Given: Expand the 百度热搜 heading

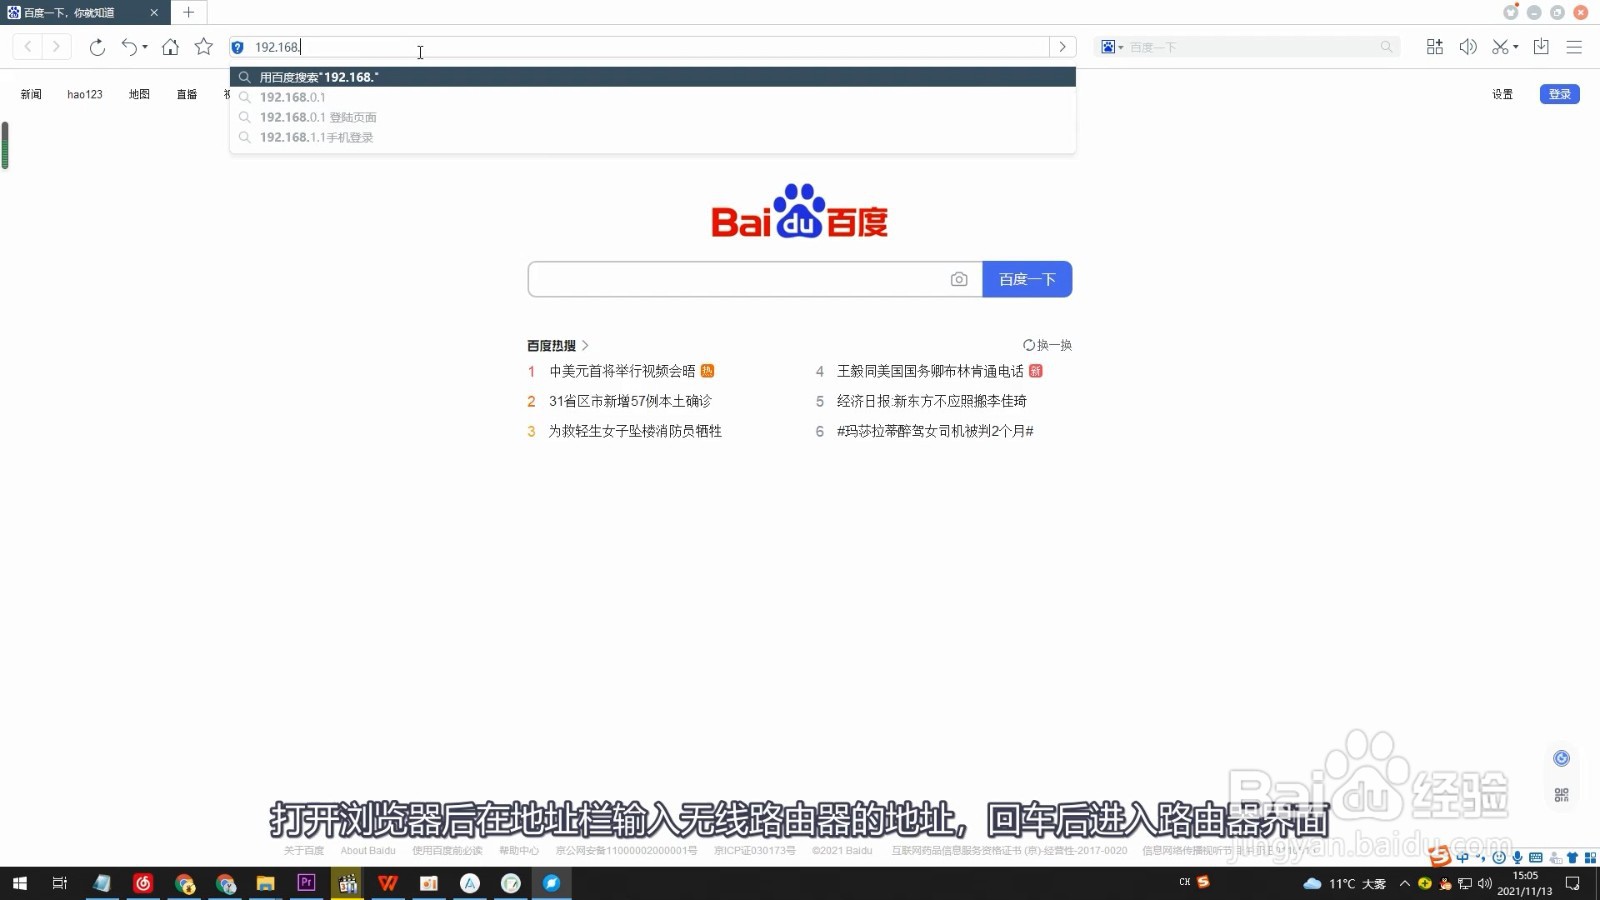Looking at the screenshot, I should click(x=558, y=345).
